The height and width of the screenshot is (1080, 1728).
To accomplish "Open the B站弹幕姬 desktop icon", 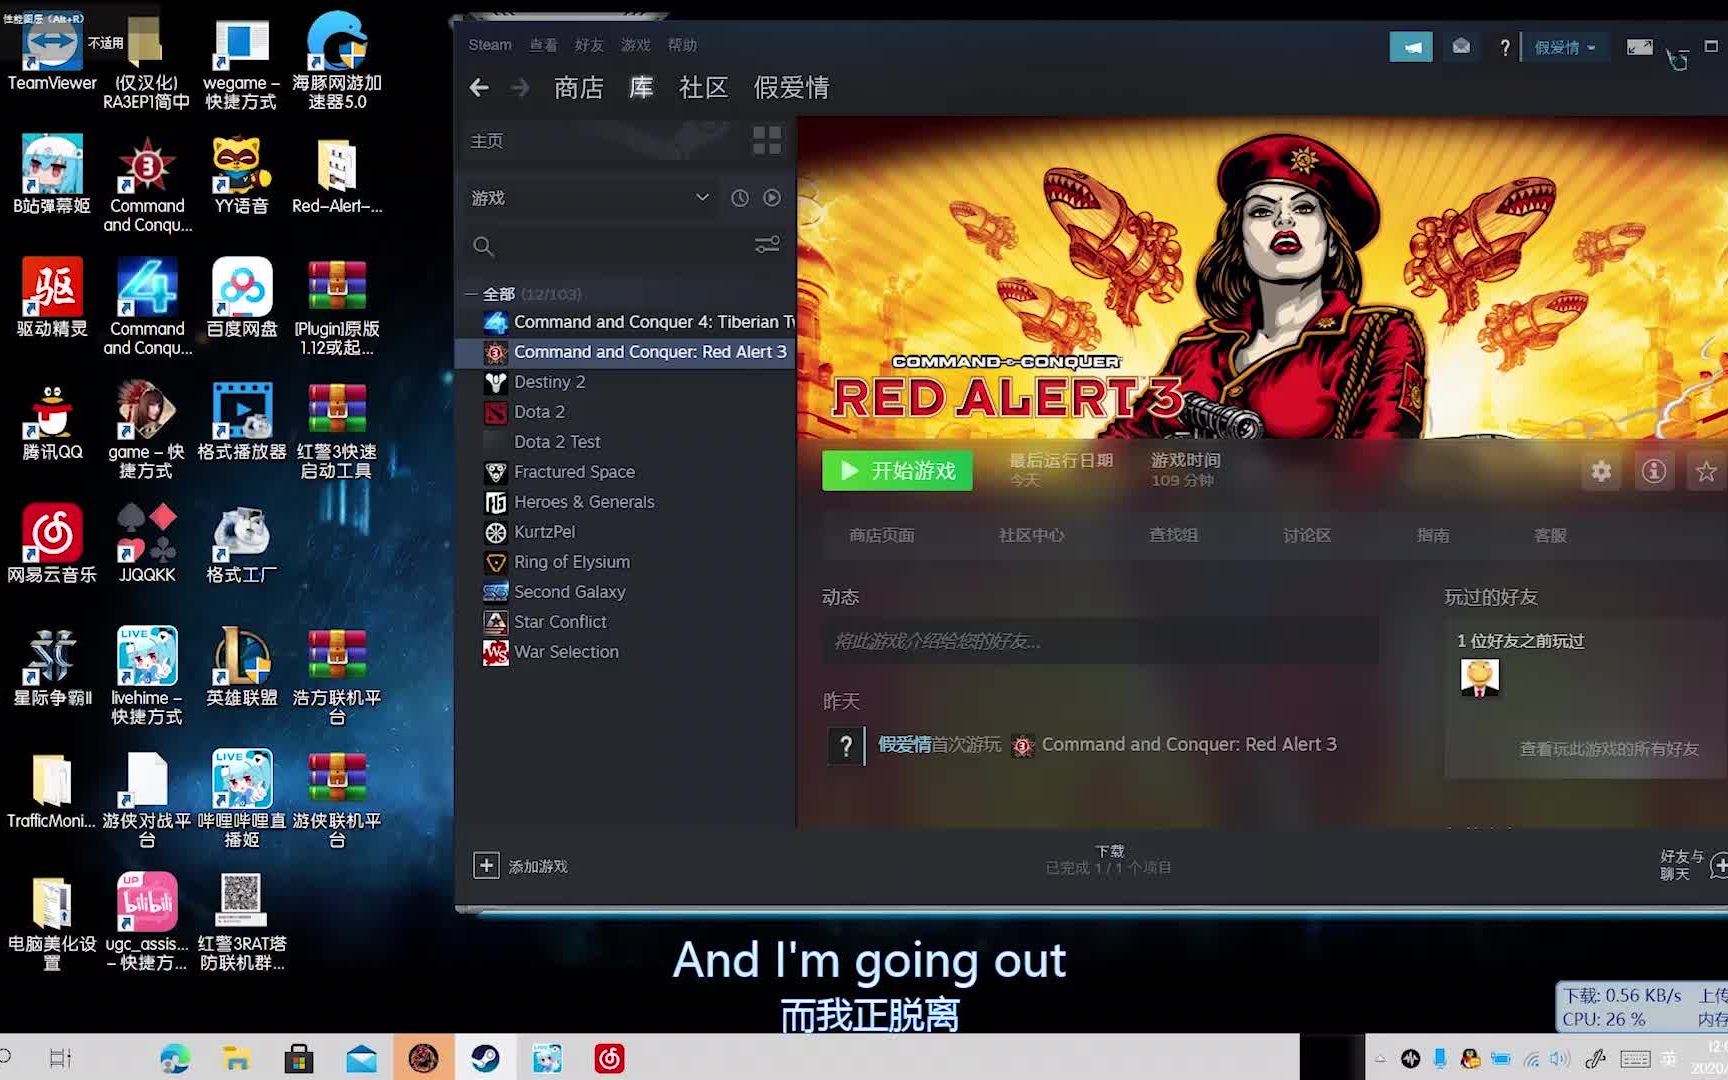I will 52,175.
